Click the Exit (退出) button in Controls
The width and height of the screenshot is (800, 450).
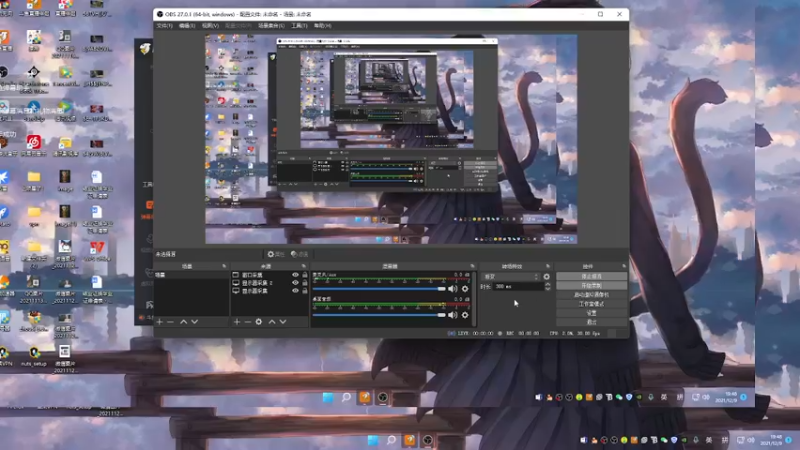pos(591,322)
